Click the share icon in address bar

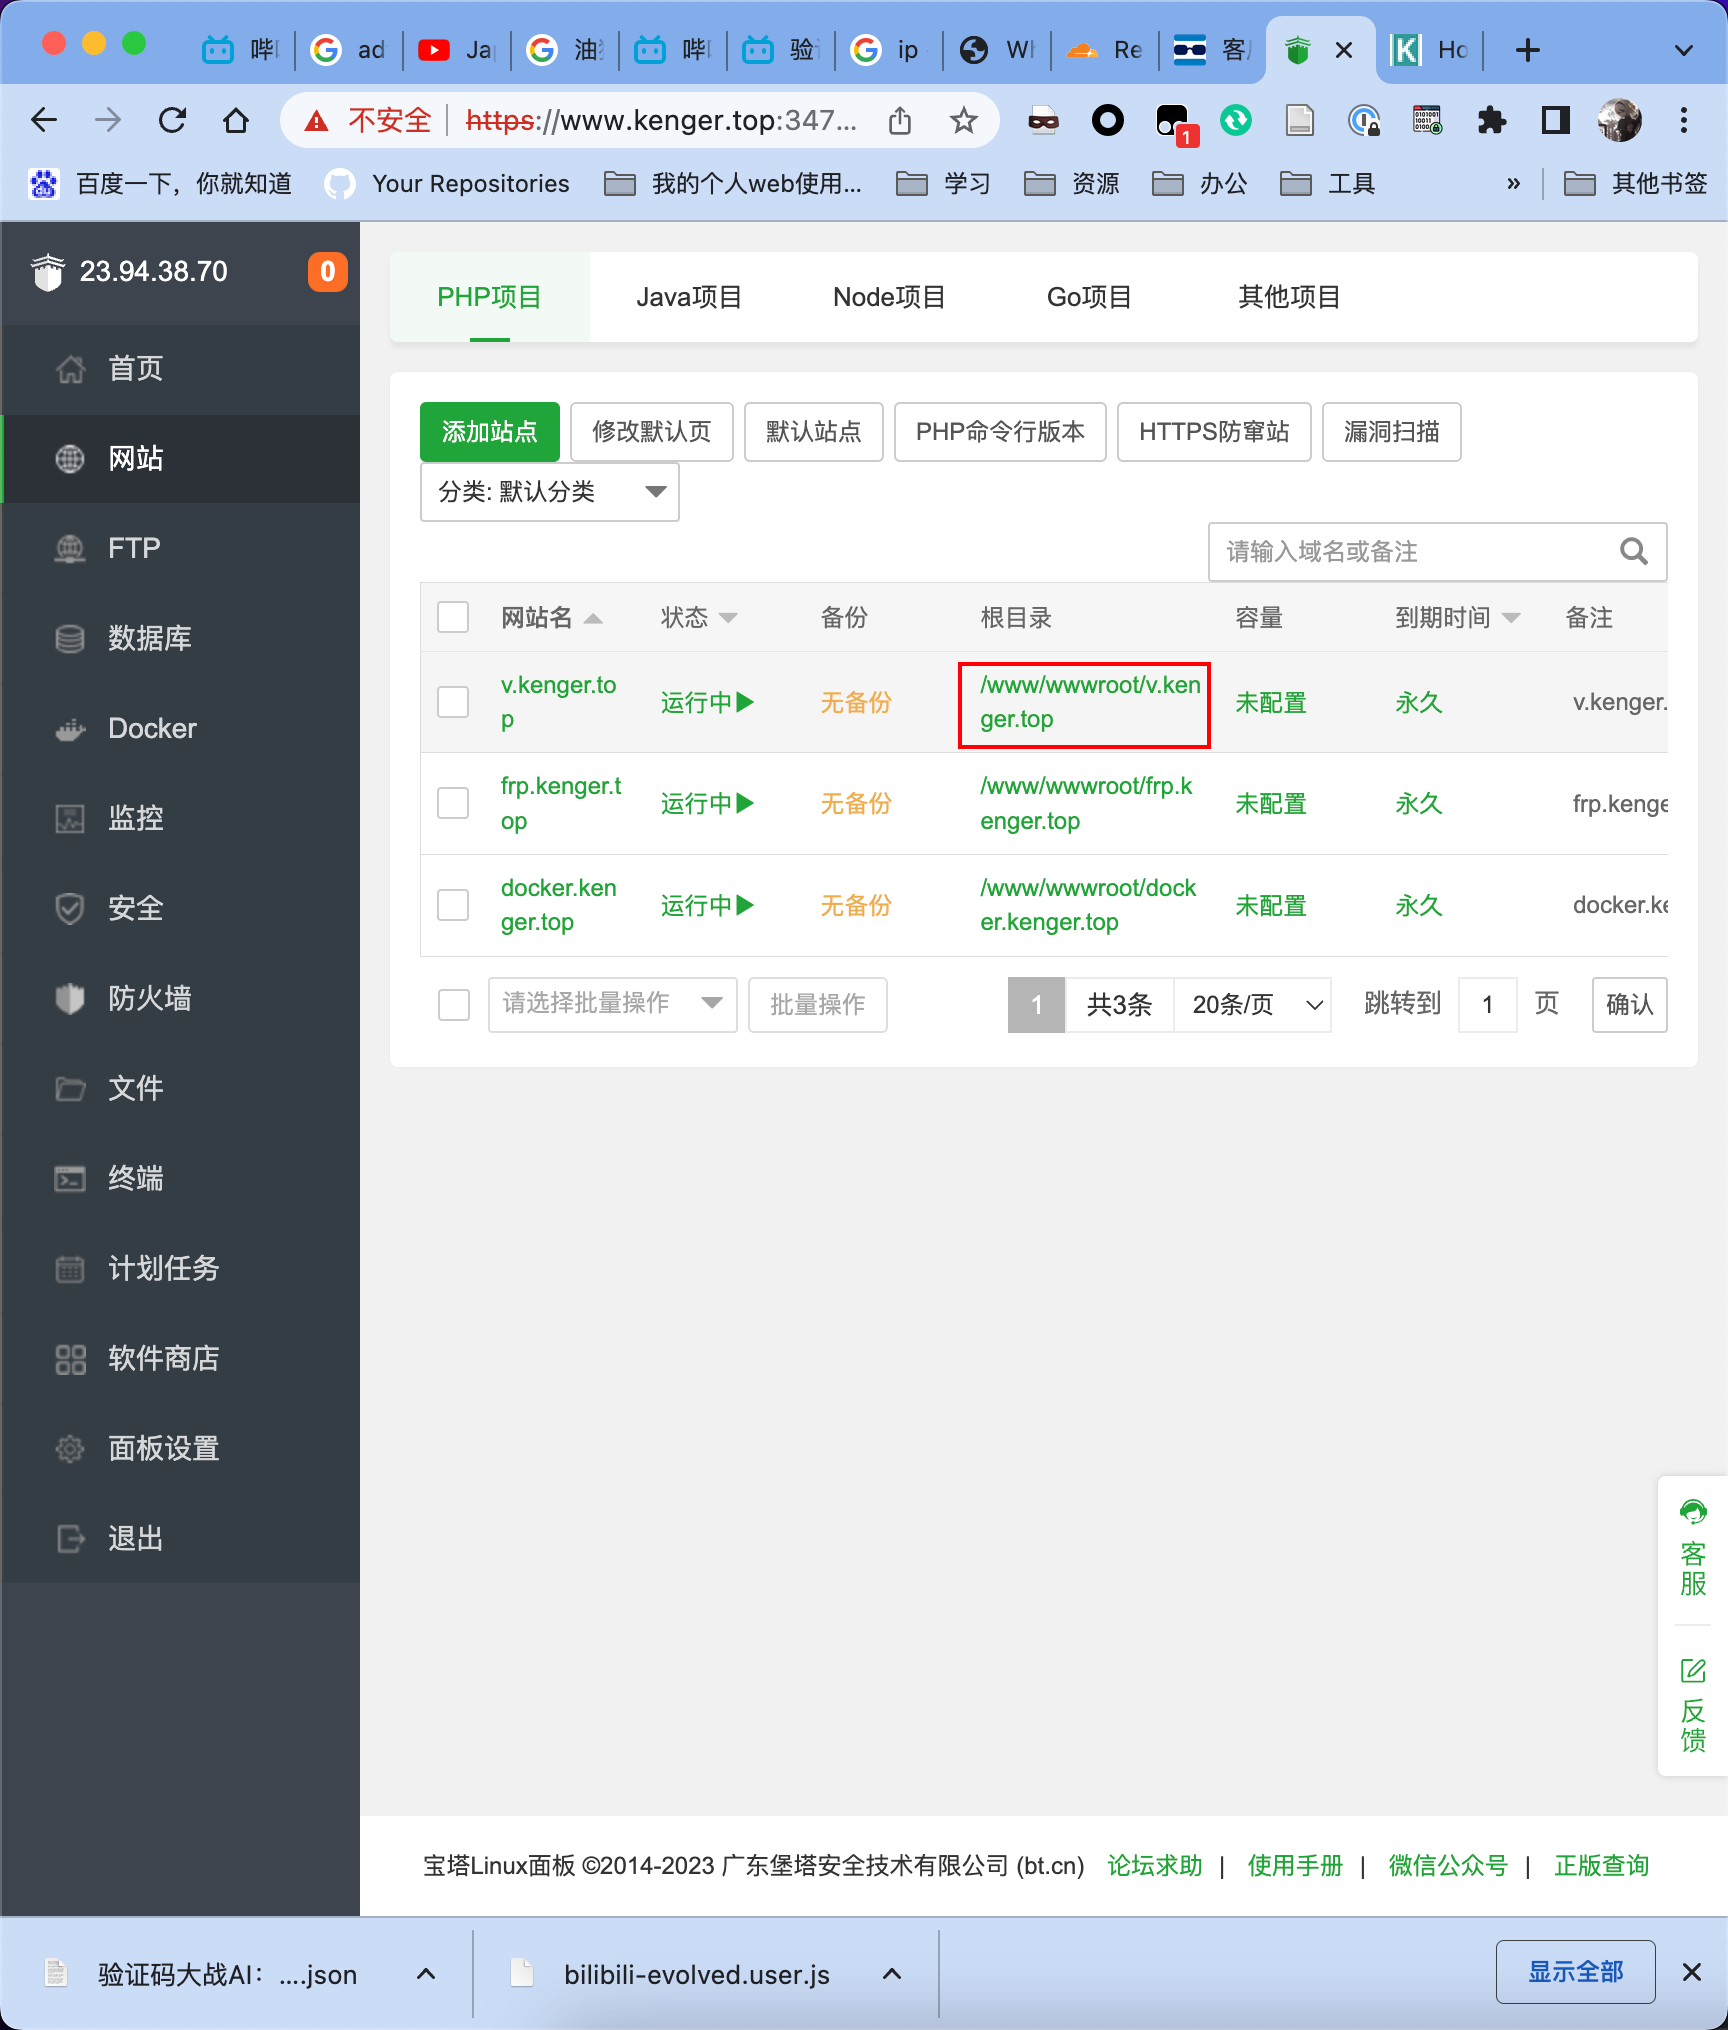tap(900, 121)
